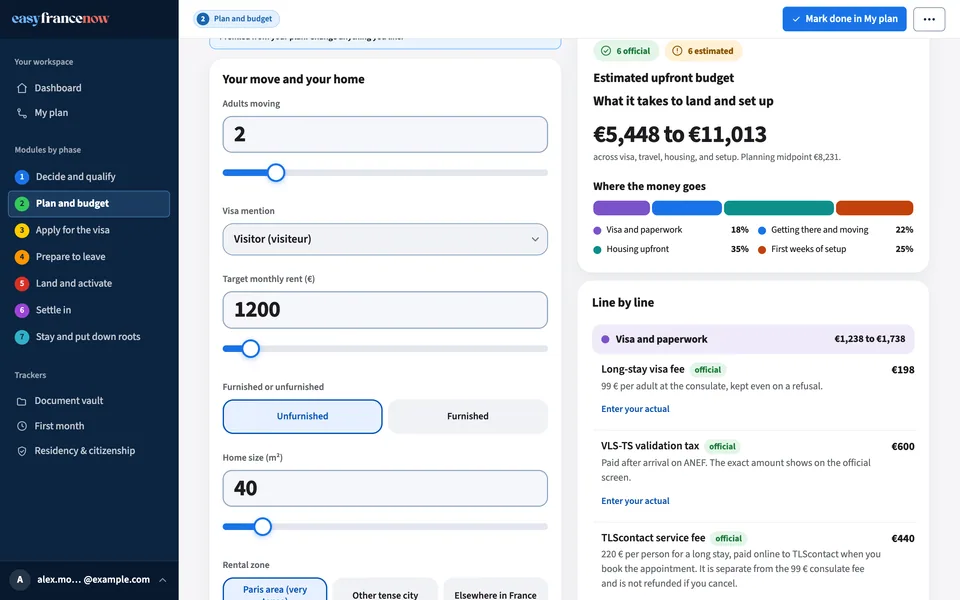This screenshot has width=960, height=600.
Task: Click the First weeks of setup legend label
Action: coord(808,249)
